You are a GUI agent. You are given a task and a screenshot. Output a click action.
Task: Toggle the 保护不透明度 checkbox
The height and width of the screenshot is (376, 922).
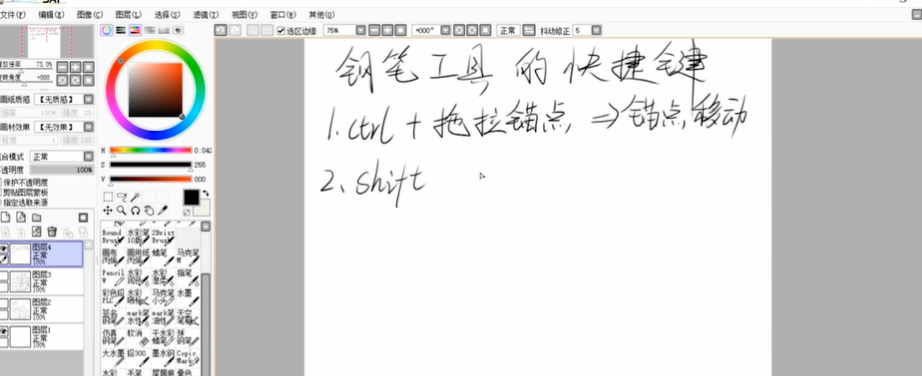click(0, 182)
